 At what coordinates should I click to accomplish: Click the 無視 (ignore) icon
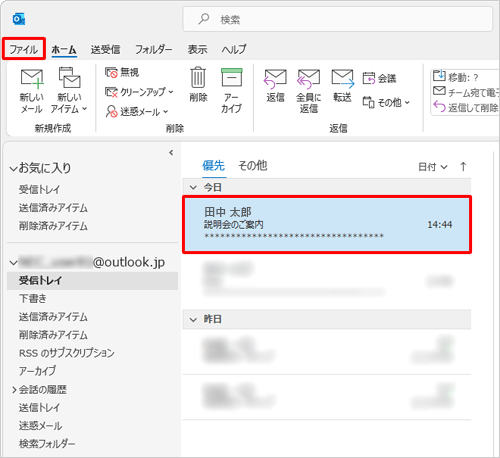tap(111, 72)
